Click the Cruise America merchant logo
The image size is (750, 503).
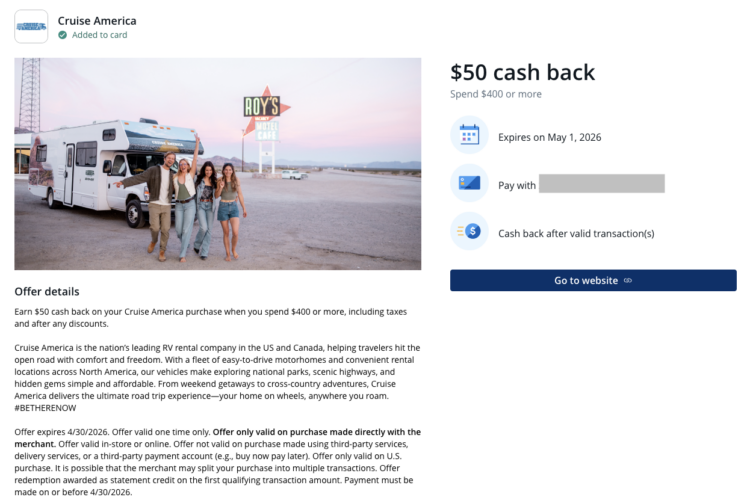click(x=31, y=26)
